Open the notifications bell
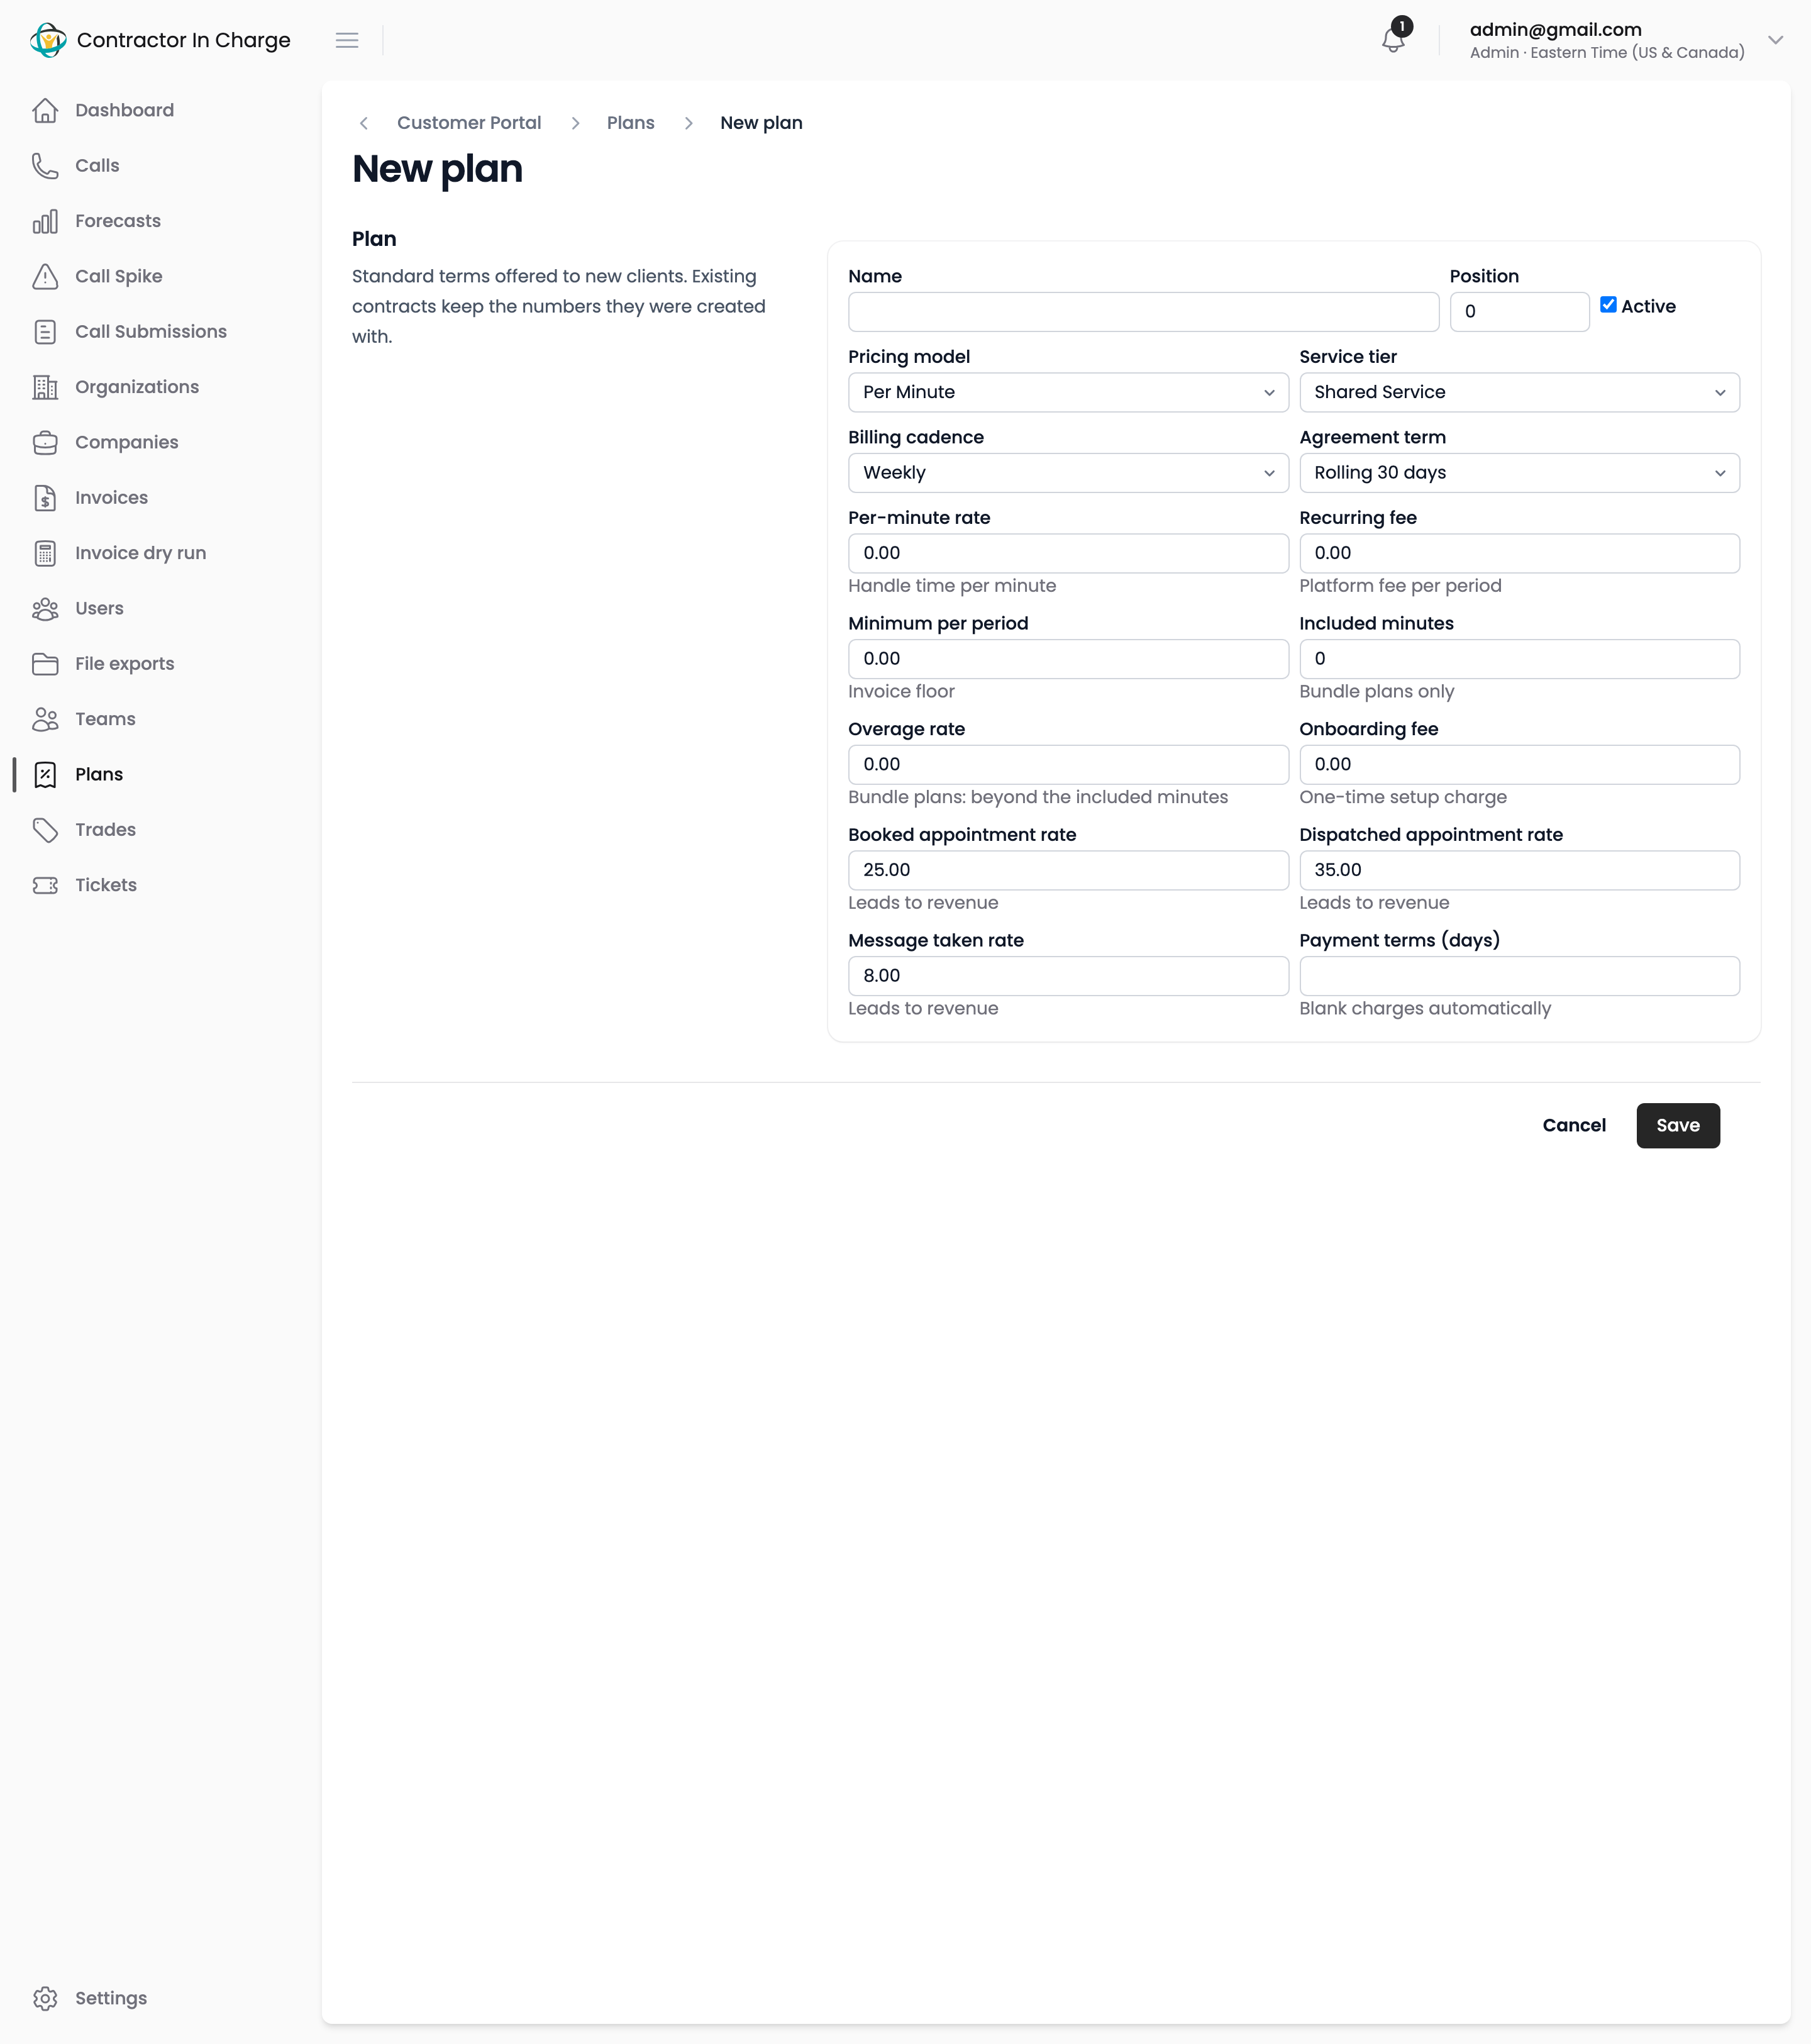 [1393, 40]
